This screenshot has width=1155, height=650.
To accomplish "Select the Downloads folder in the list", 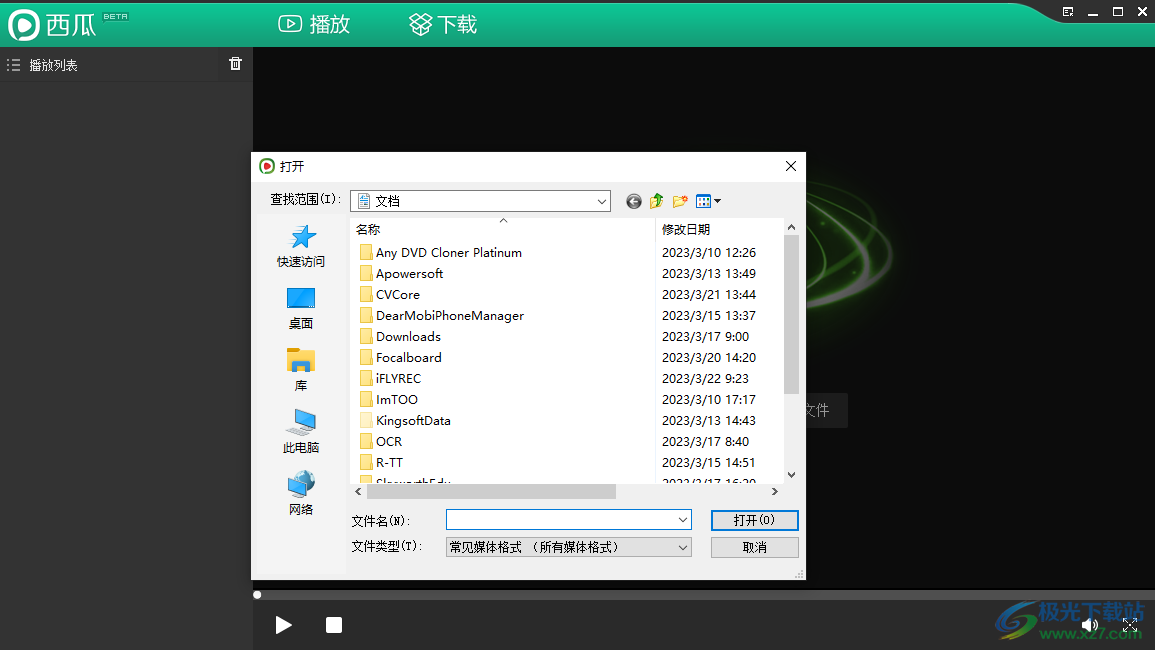I will (408, 336).
